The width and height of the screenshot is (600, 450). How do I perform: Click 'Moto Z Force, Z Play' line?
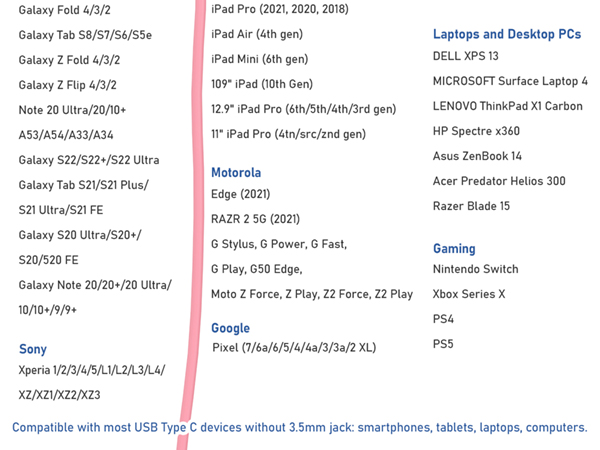312,294
